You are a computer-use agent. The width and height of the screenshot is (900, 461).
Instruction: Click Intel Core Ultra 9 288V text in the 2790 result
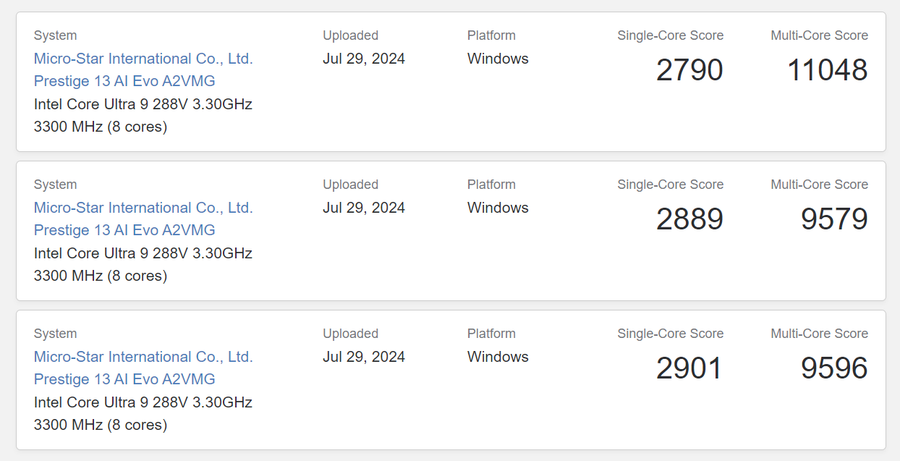[142, 104]
